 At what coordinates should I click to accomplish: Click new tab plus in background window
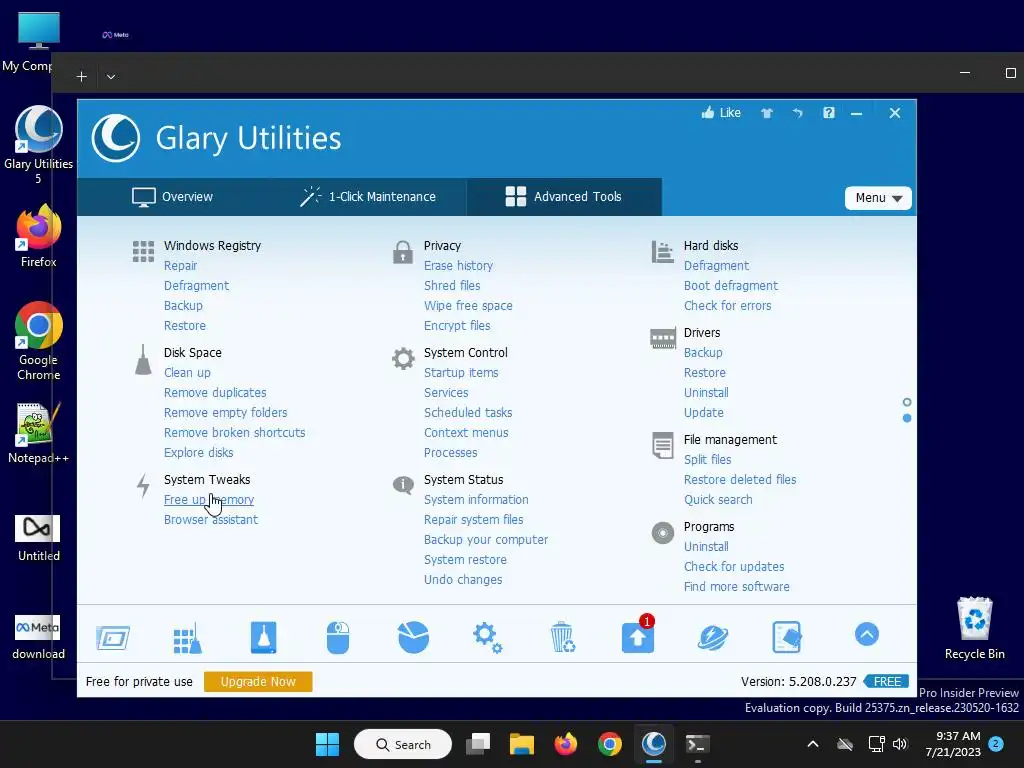point(82,76)
